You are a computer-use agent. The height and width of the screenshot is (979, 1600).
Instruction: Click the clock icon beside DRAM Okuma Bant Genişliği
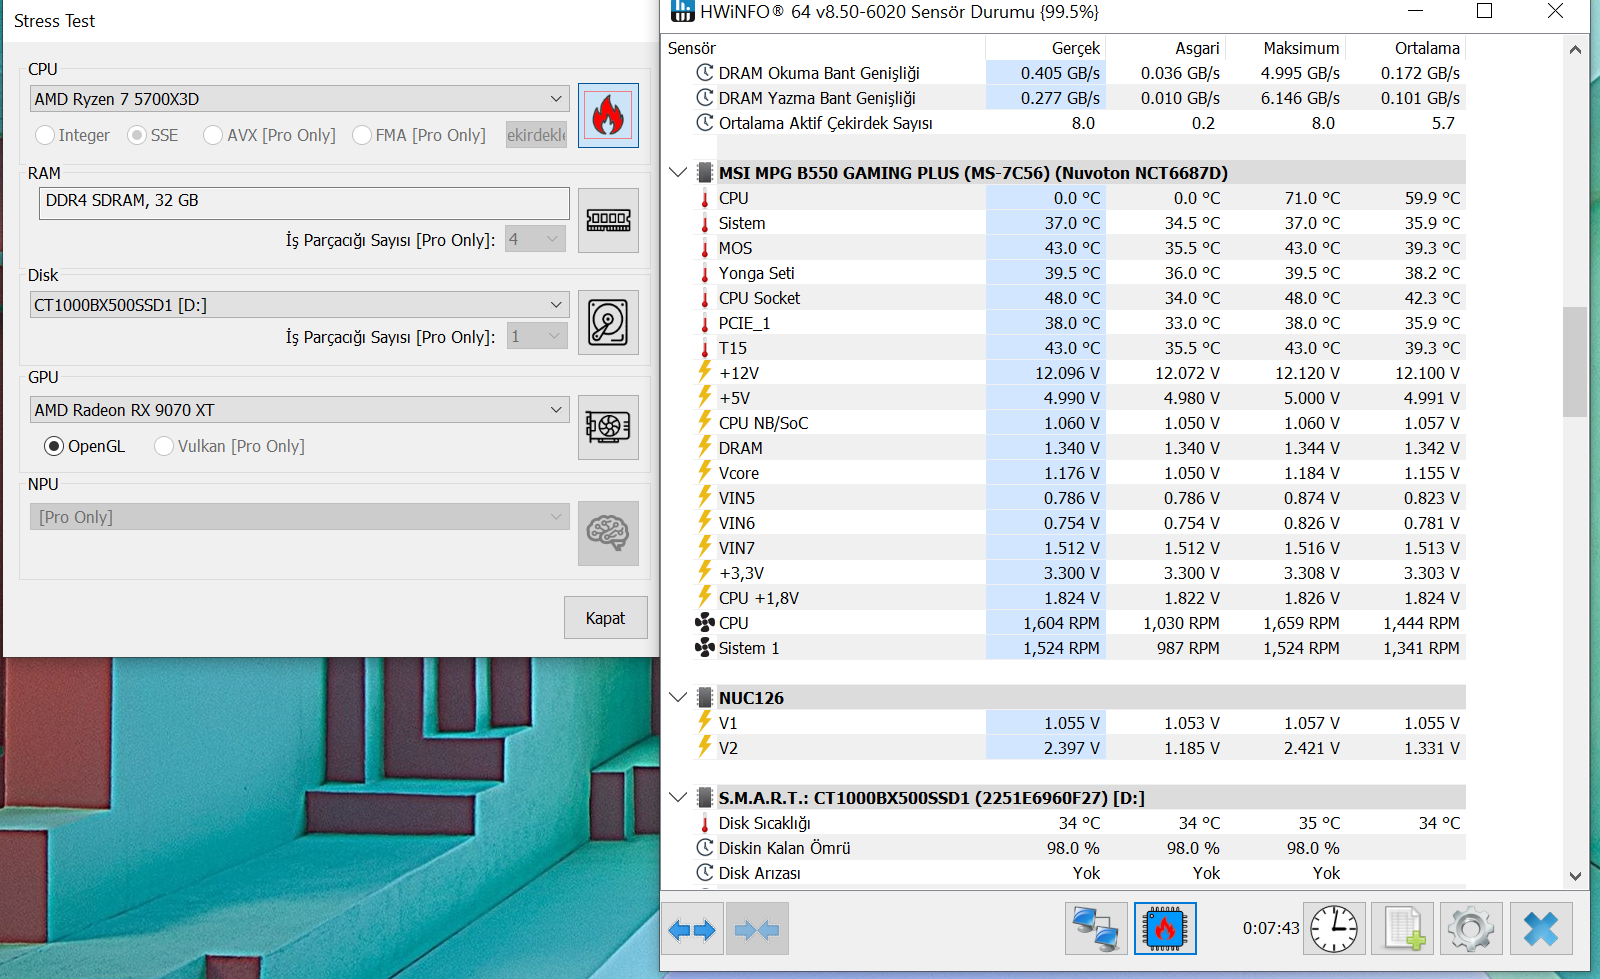tap(705, 73)
